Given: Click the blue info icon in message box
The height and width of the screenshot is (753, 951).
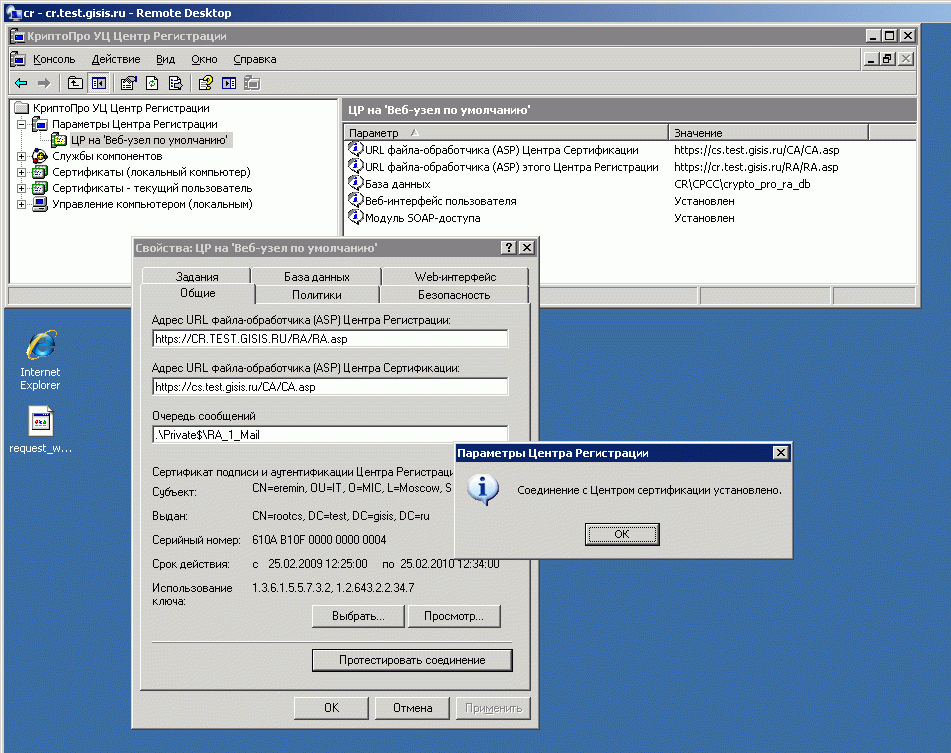Looking at the screenshot, I should [x=483, y=490].
